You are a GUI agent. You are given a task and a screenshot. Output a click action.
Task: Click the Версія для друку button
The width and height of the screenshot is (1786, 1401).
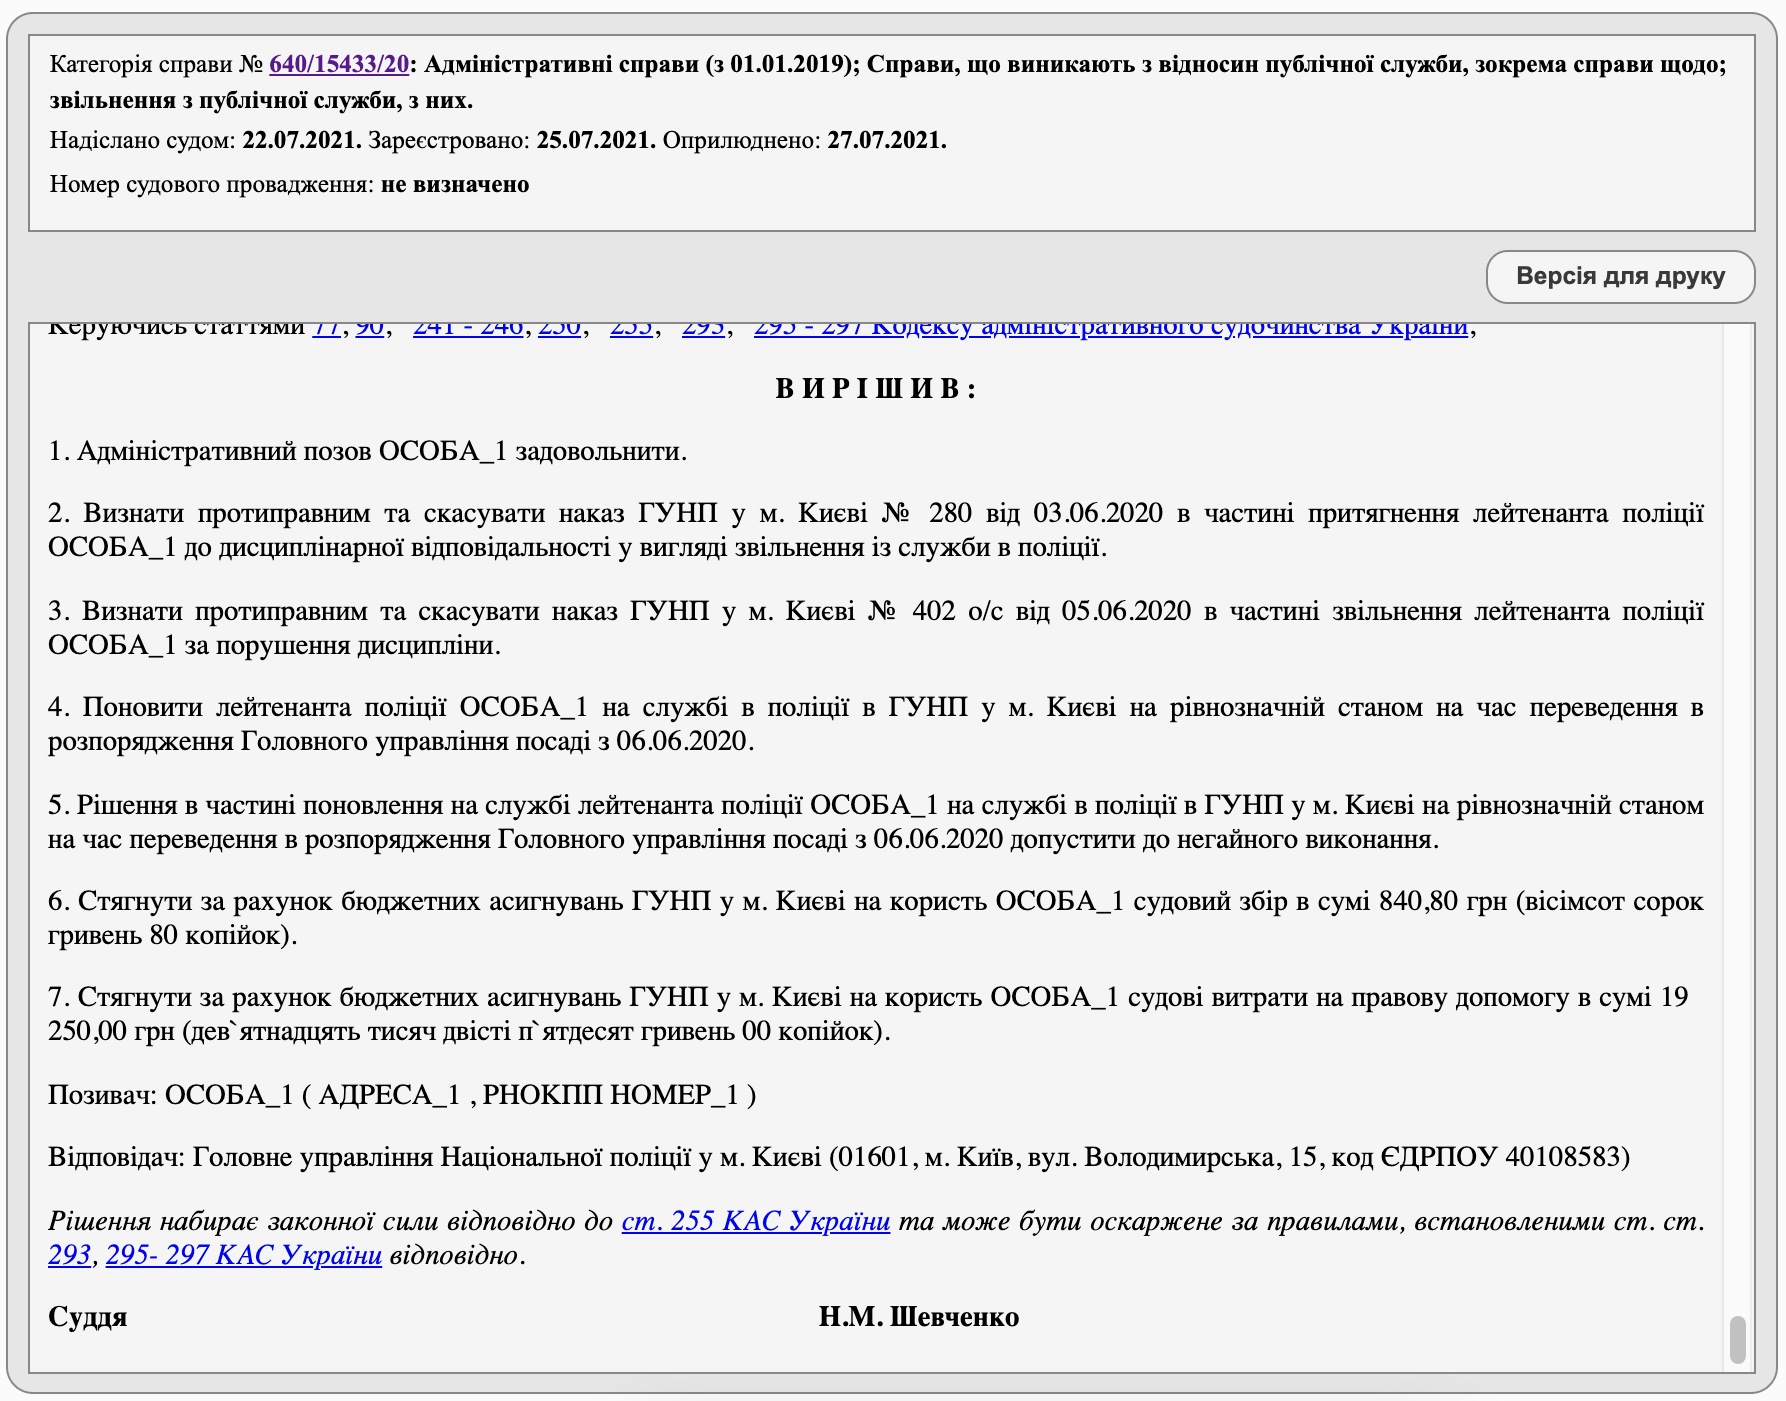[x=1620, y=276]
